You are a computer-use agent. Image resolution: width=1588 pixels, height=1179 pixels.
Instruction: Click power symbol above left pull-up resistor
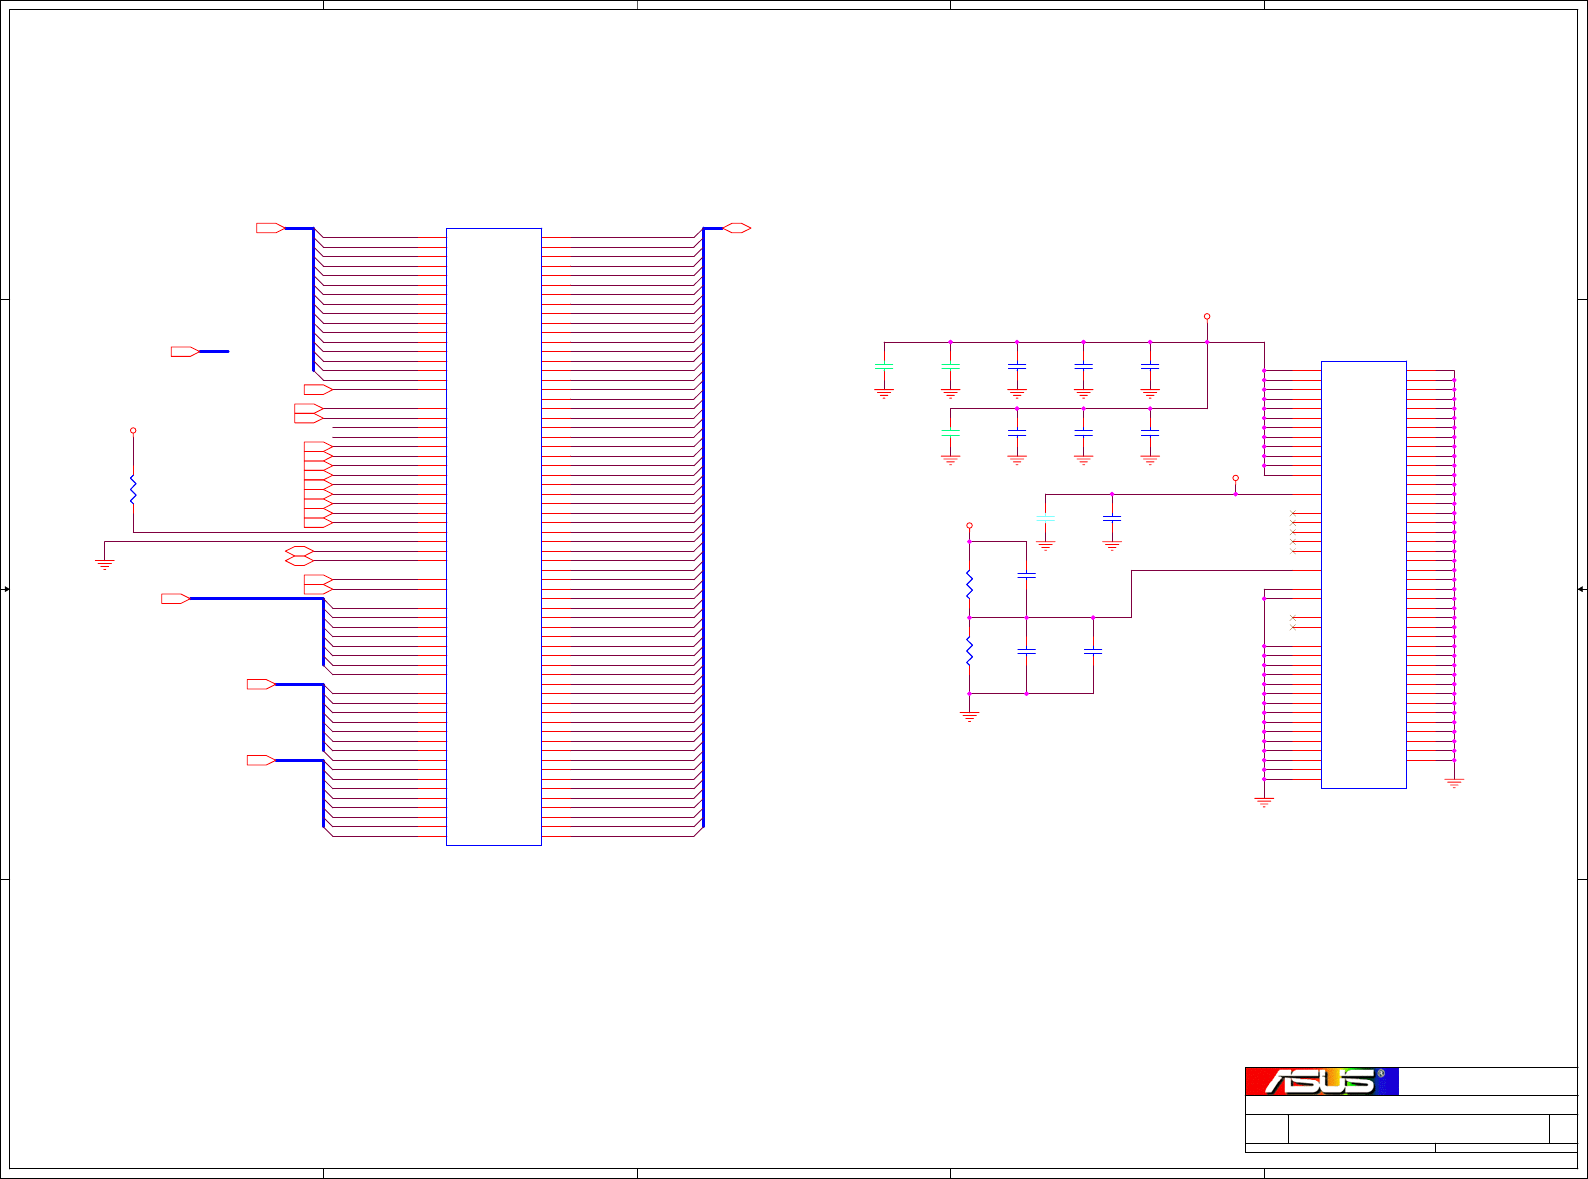133,431
